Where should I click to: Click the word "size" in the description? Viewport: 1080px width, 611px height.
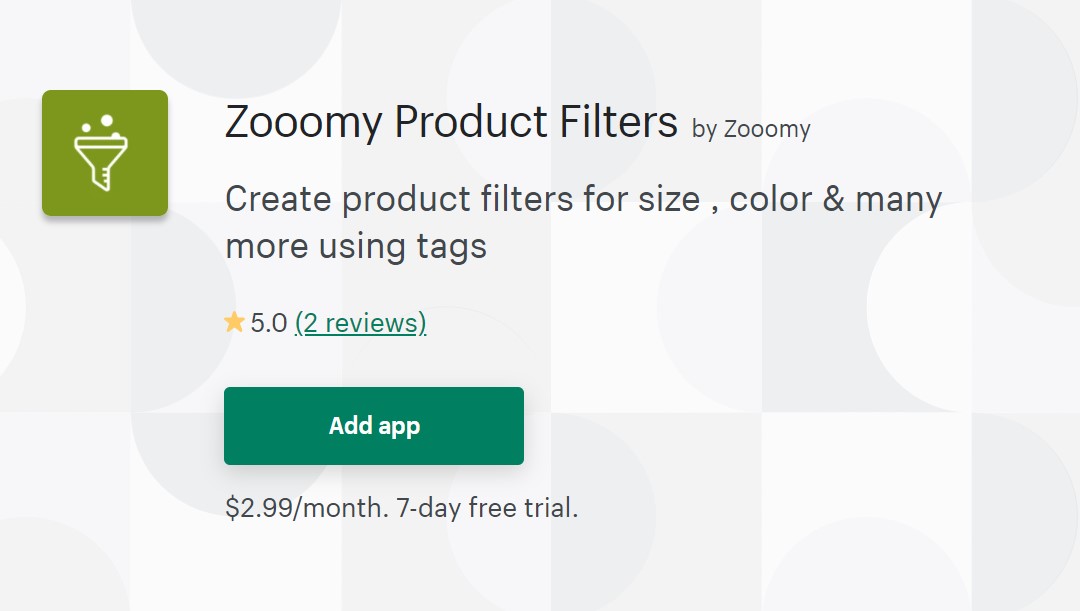point(671,199)
